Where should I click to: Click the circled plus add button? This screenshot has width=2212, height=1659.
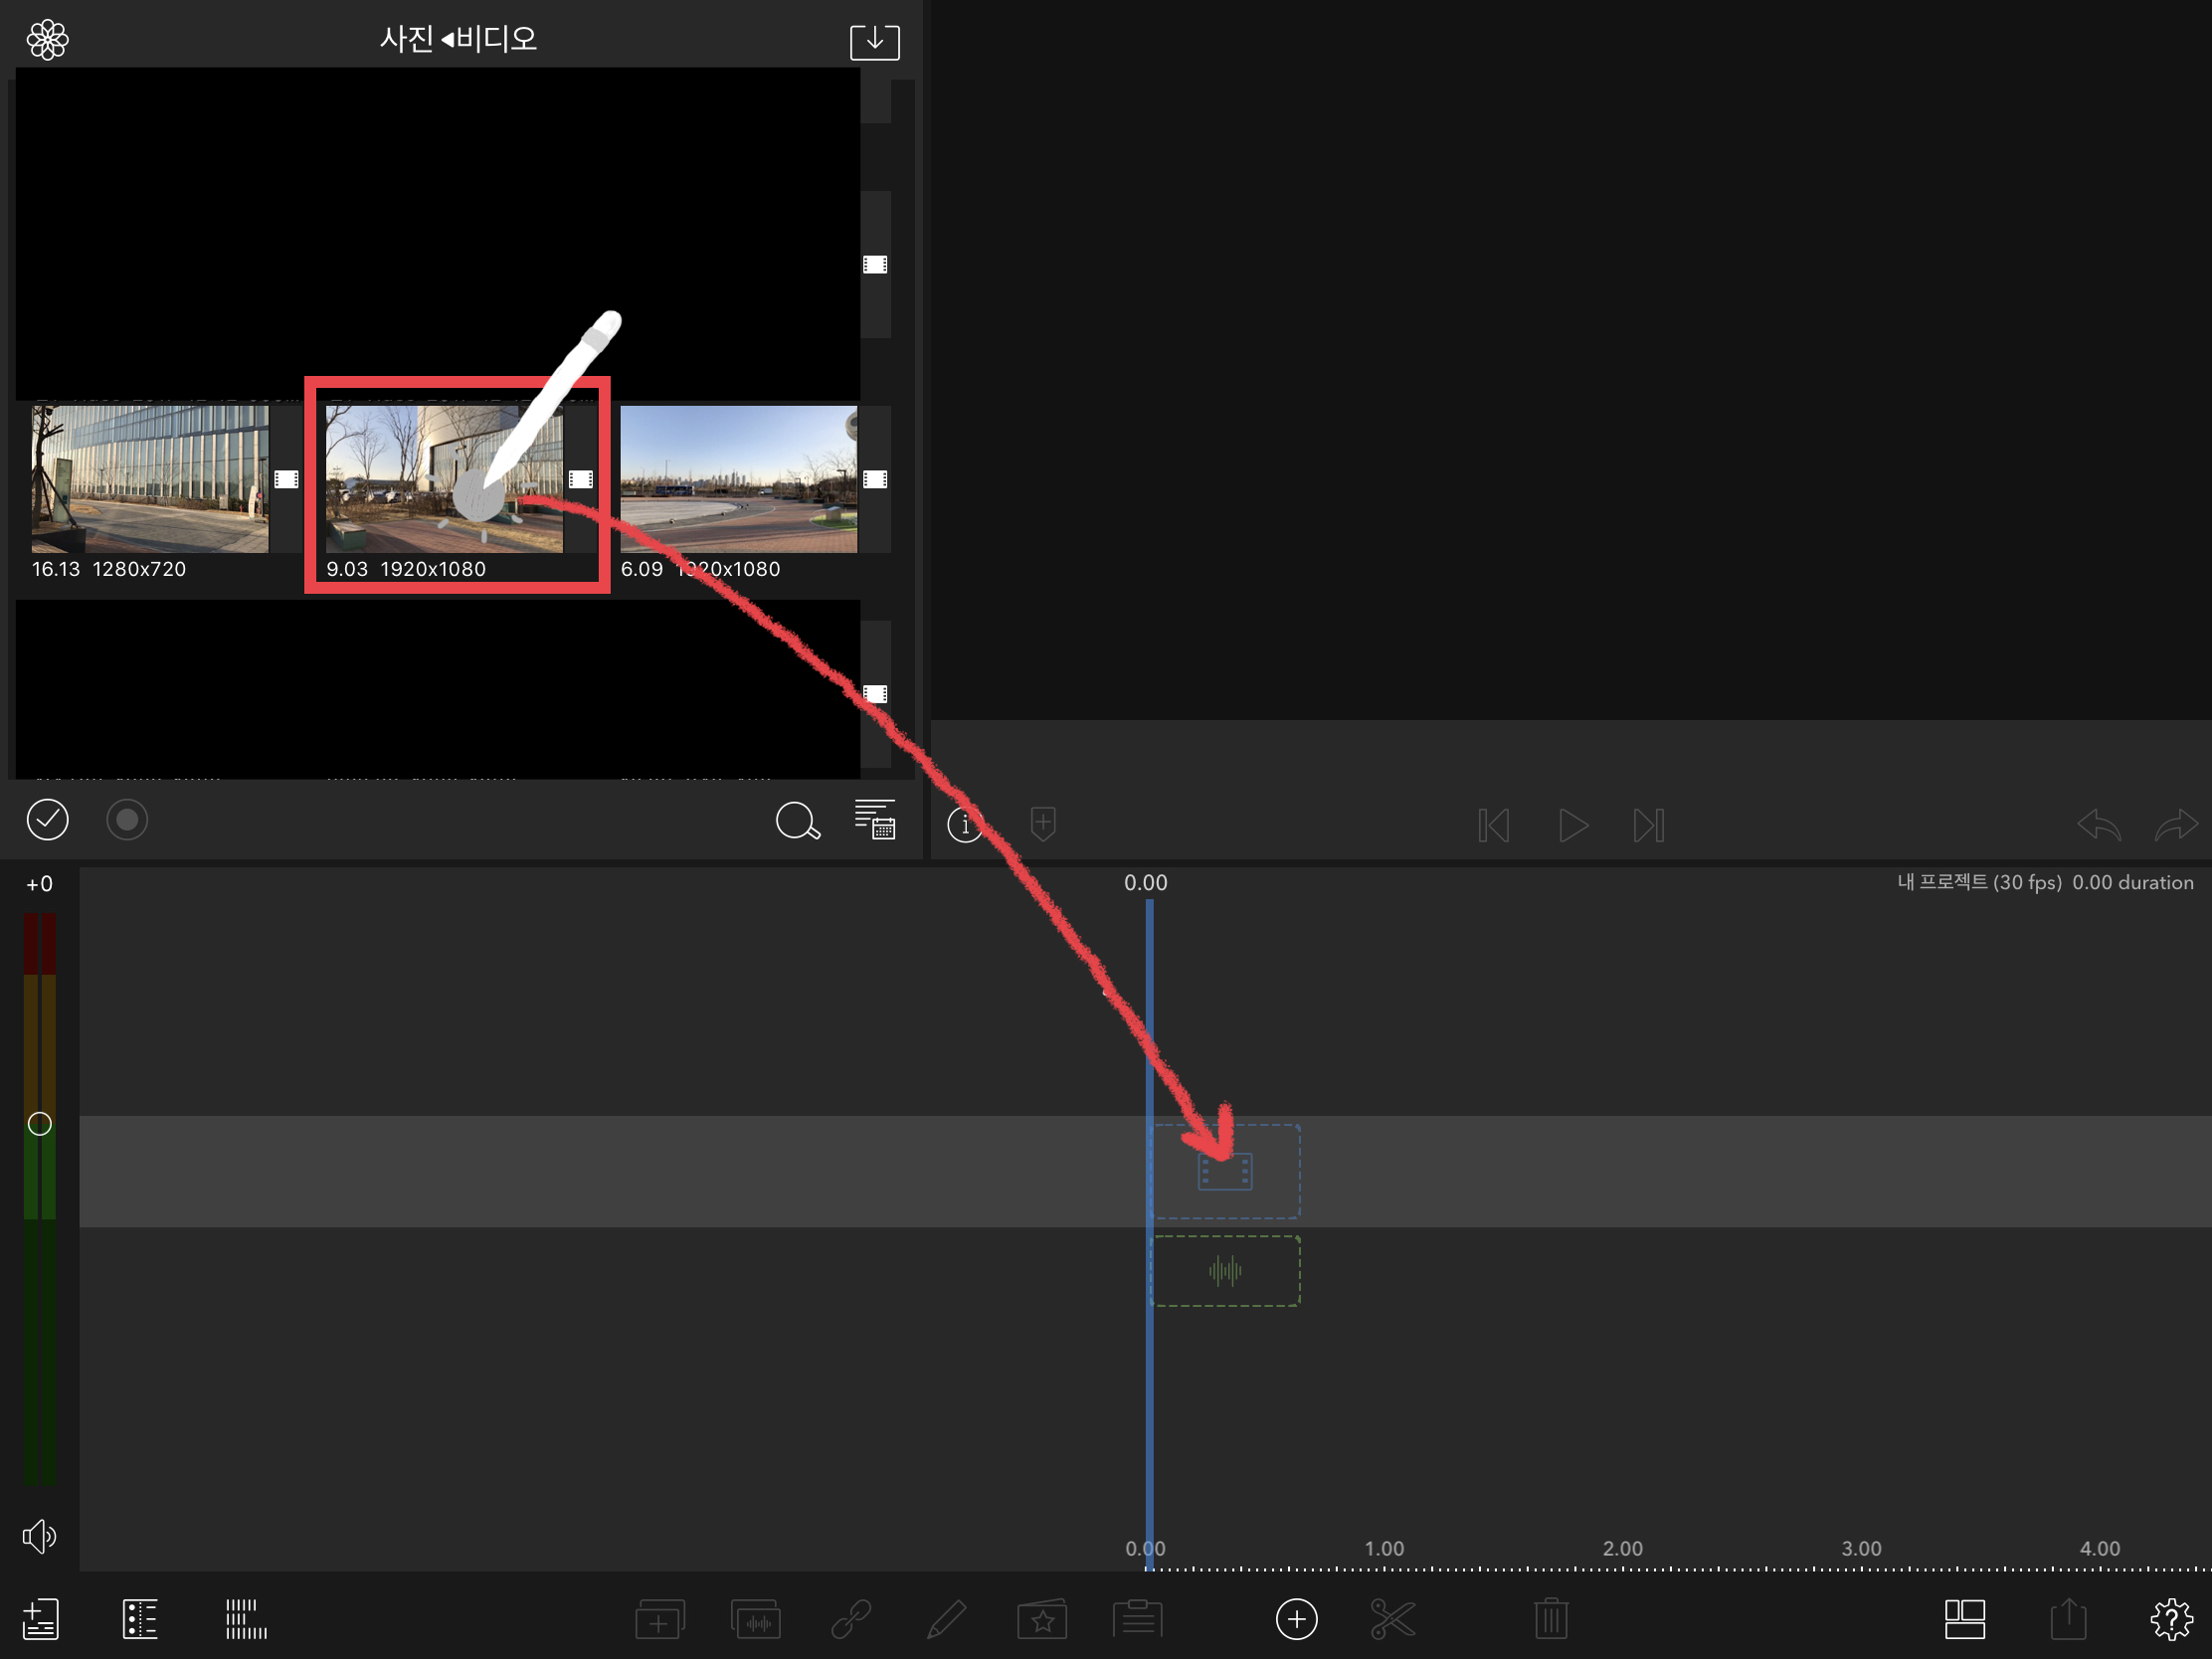(1296, 1619)
